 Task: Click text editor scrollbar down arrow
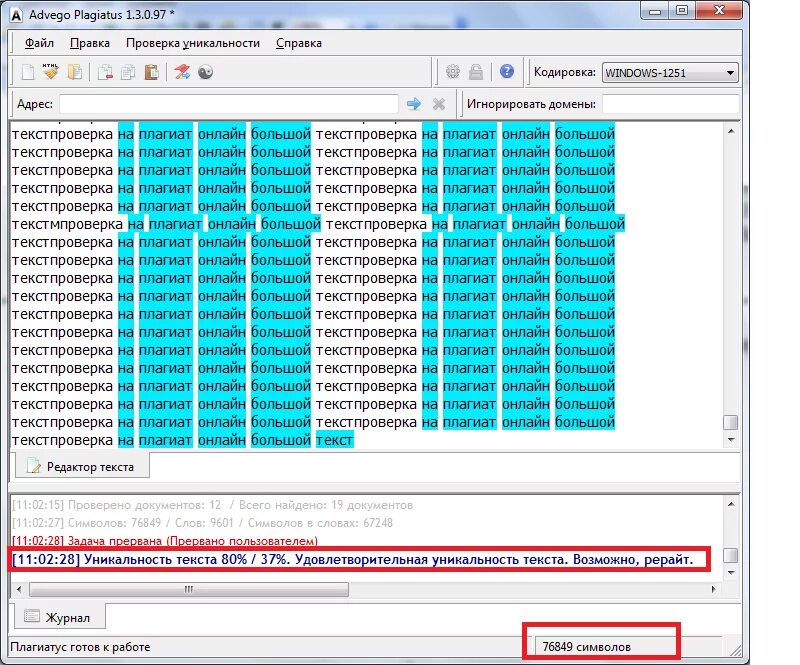(731, 439)
